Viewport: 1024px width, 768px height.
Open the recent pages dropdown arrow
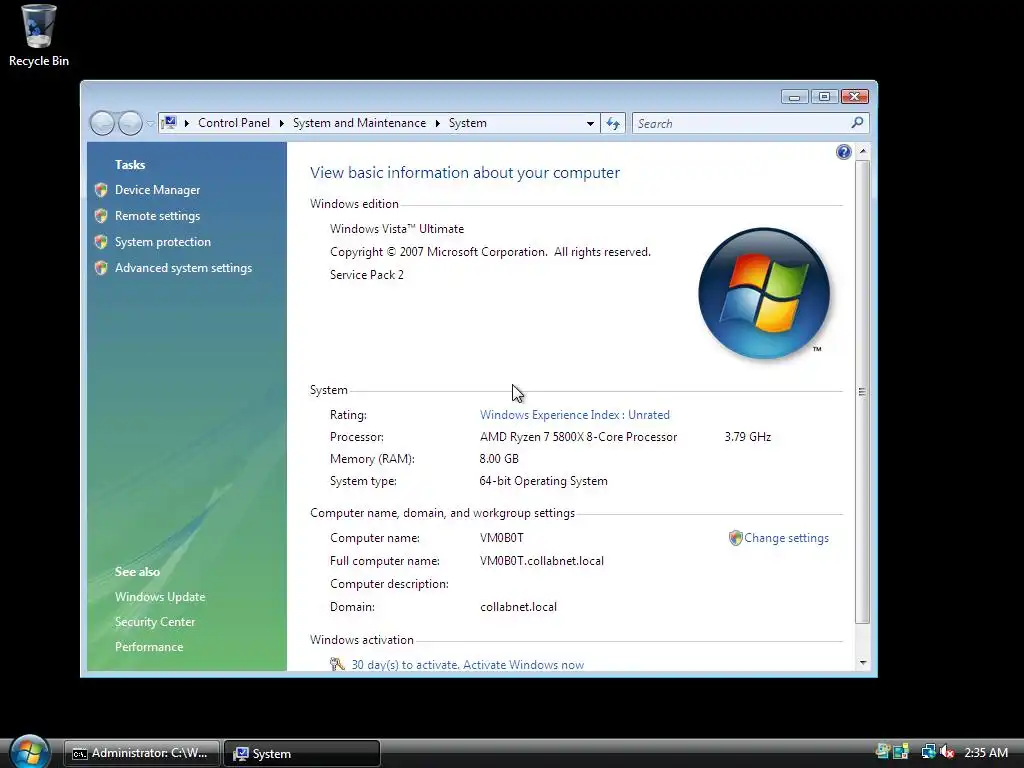tap(150, 123)
